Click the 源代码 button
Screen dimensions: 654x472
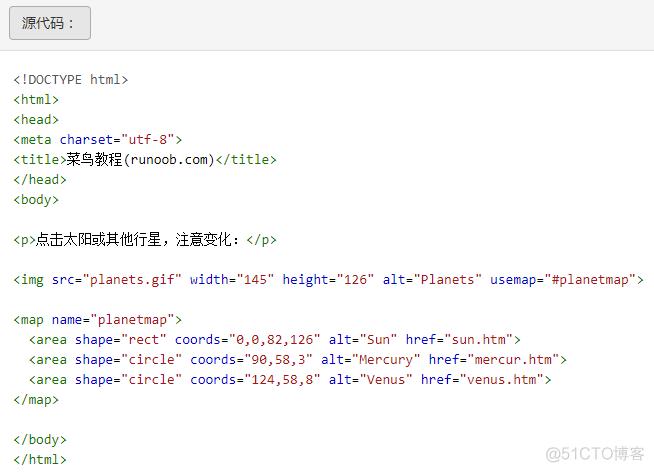coord(50,24)
